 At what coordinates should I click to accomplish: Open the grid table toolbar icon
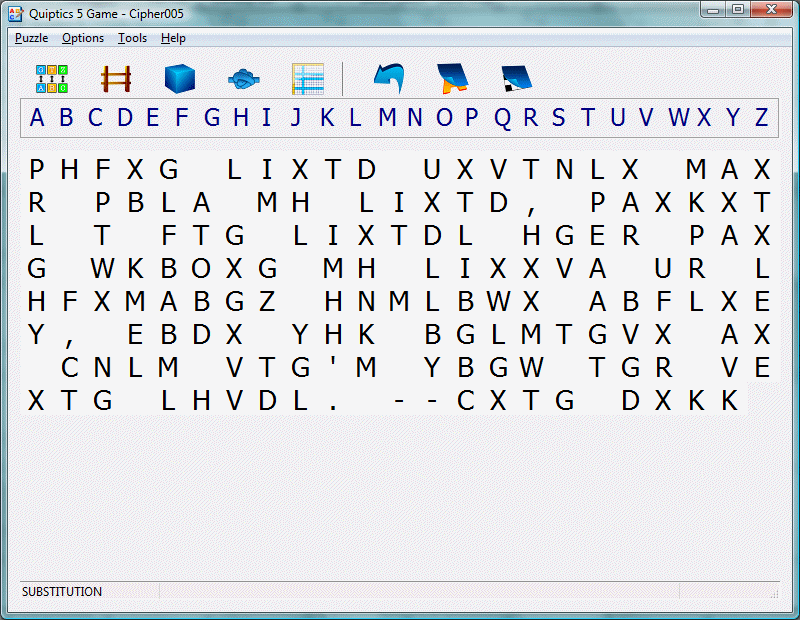pos(308,79)
